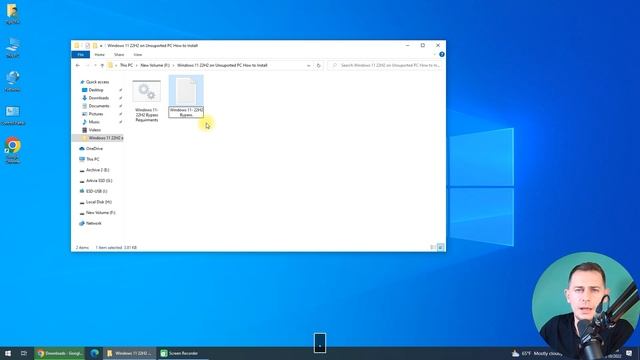Viewport: 640px width, 360px height.
Task: Open Pictures in Quick access
Action: click(x=96, y=114)
